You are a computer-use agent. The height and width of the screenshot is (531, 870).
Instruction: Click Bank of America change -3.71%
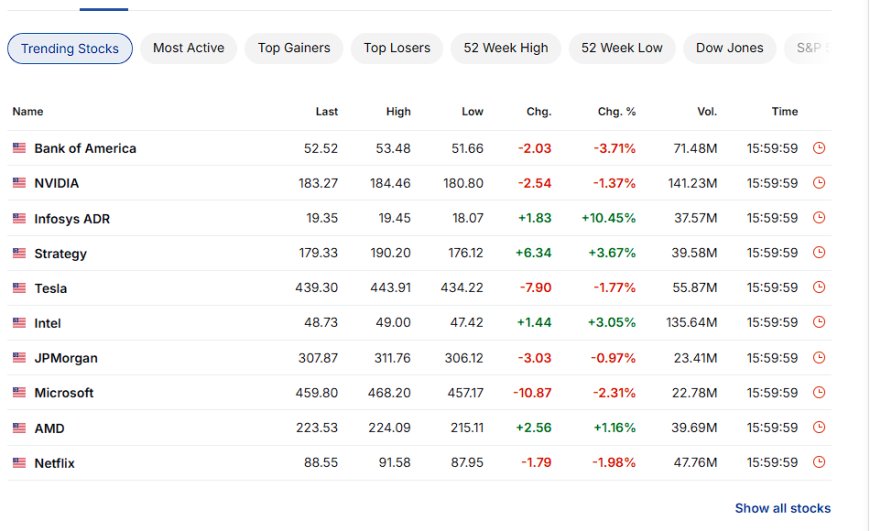coord(614,148)
